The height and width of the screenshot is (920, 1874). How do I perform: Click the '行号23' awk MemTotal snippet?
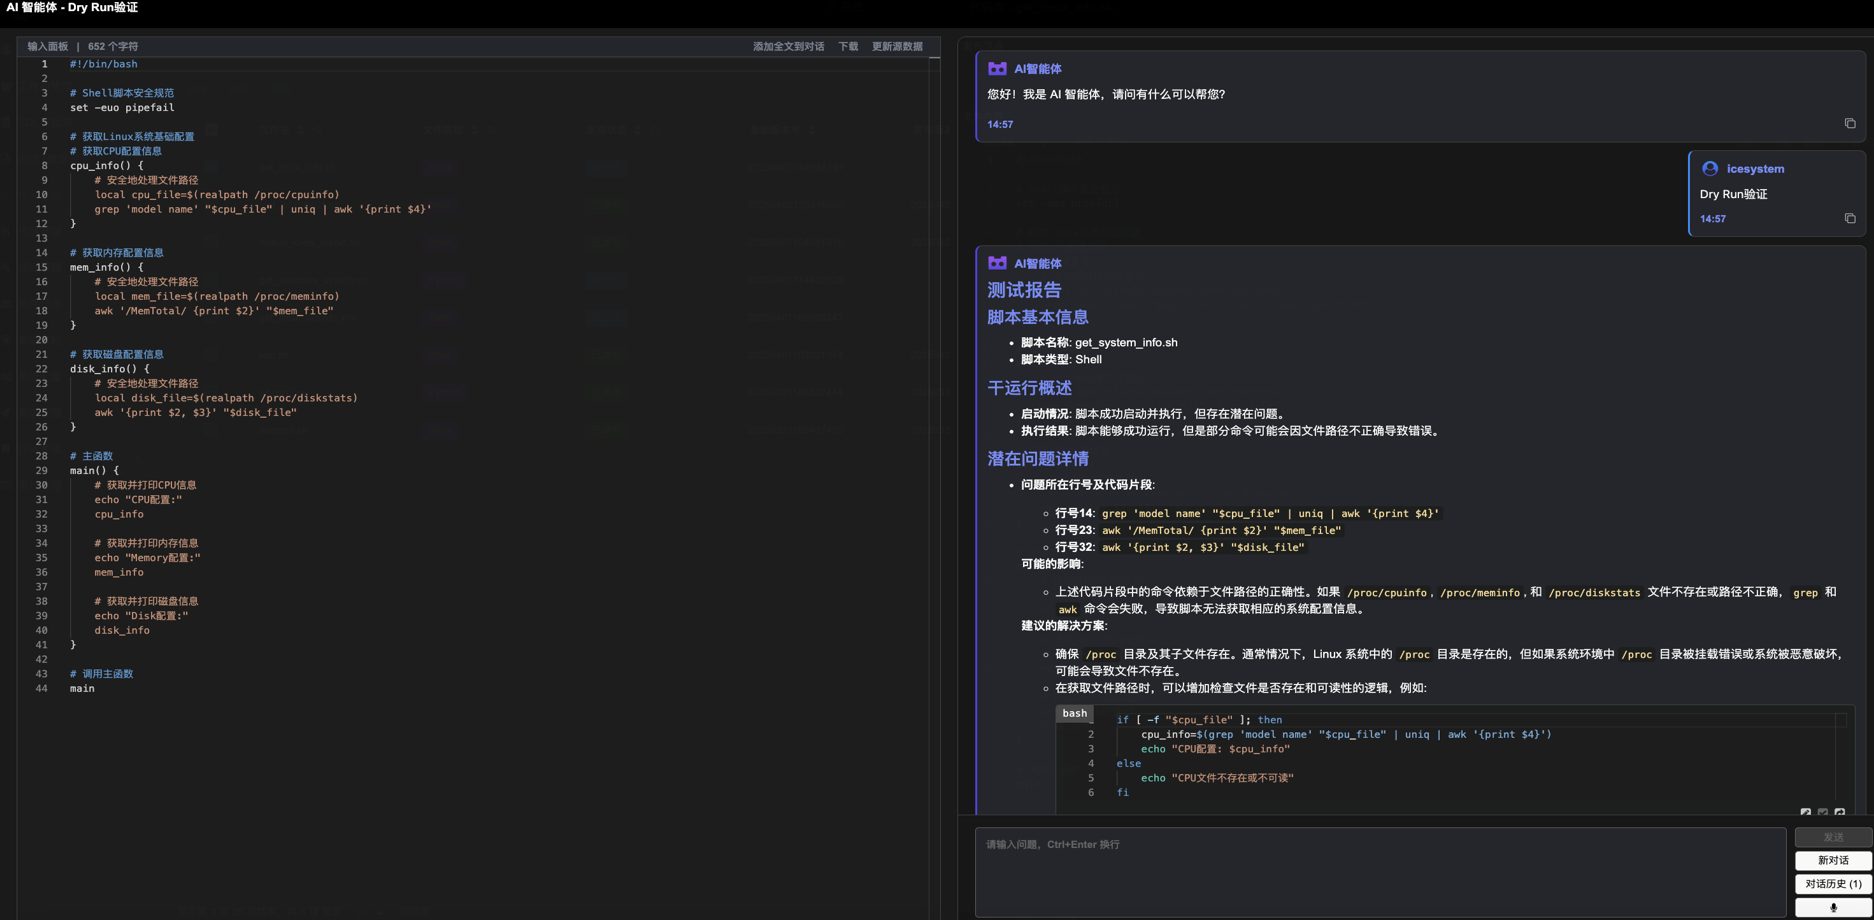1221,530
